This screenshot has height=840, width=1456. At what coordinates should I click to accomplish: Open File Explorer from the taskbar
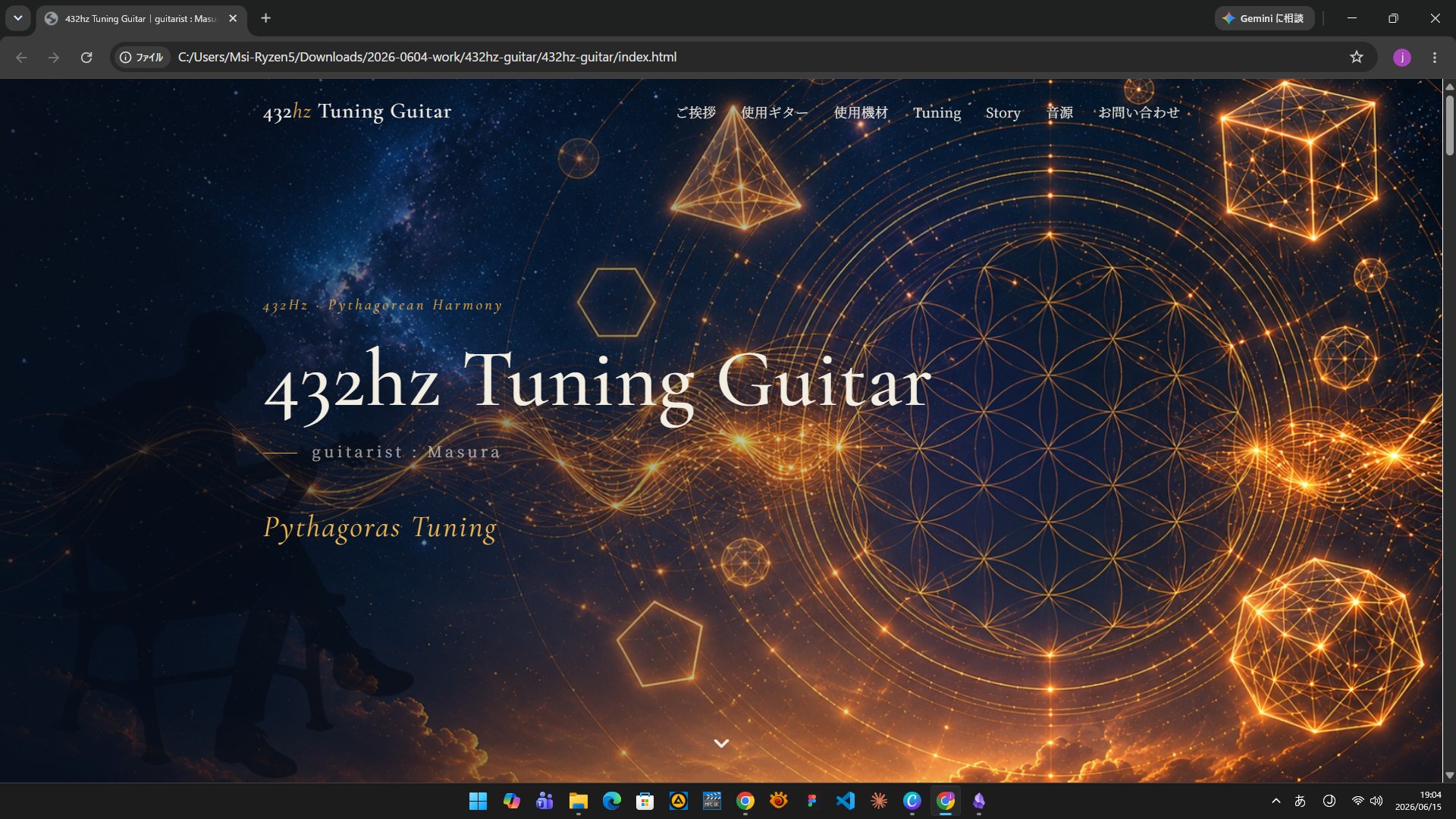(x=578, y=801)
